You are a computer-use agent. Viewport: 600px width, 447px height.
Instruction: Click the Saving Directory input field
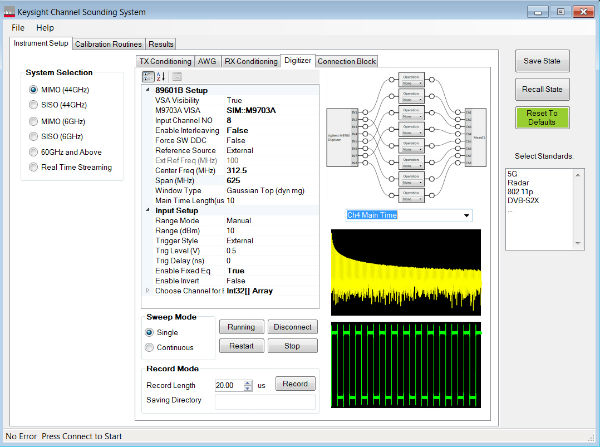(265, 401)
